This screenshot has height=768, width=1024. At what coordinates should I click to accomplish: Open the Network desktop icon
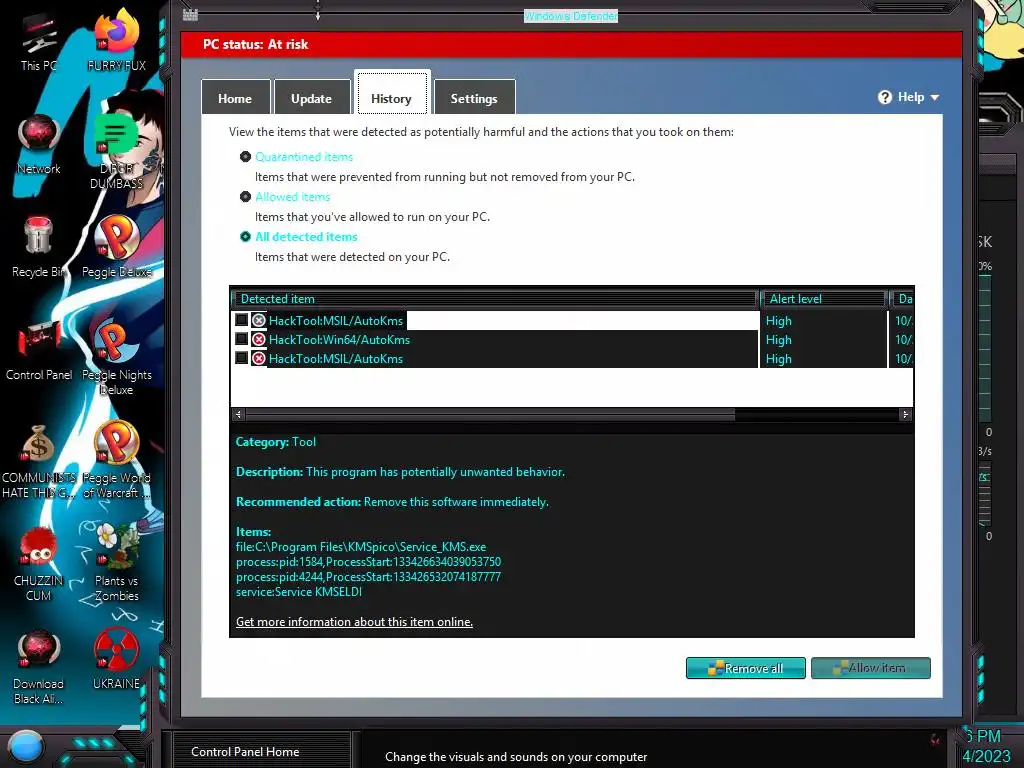point(39,144)
